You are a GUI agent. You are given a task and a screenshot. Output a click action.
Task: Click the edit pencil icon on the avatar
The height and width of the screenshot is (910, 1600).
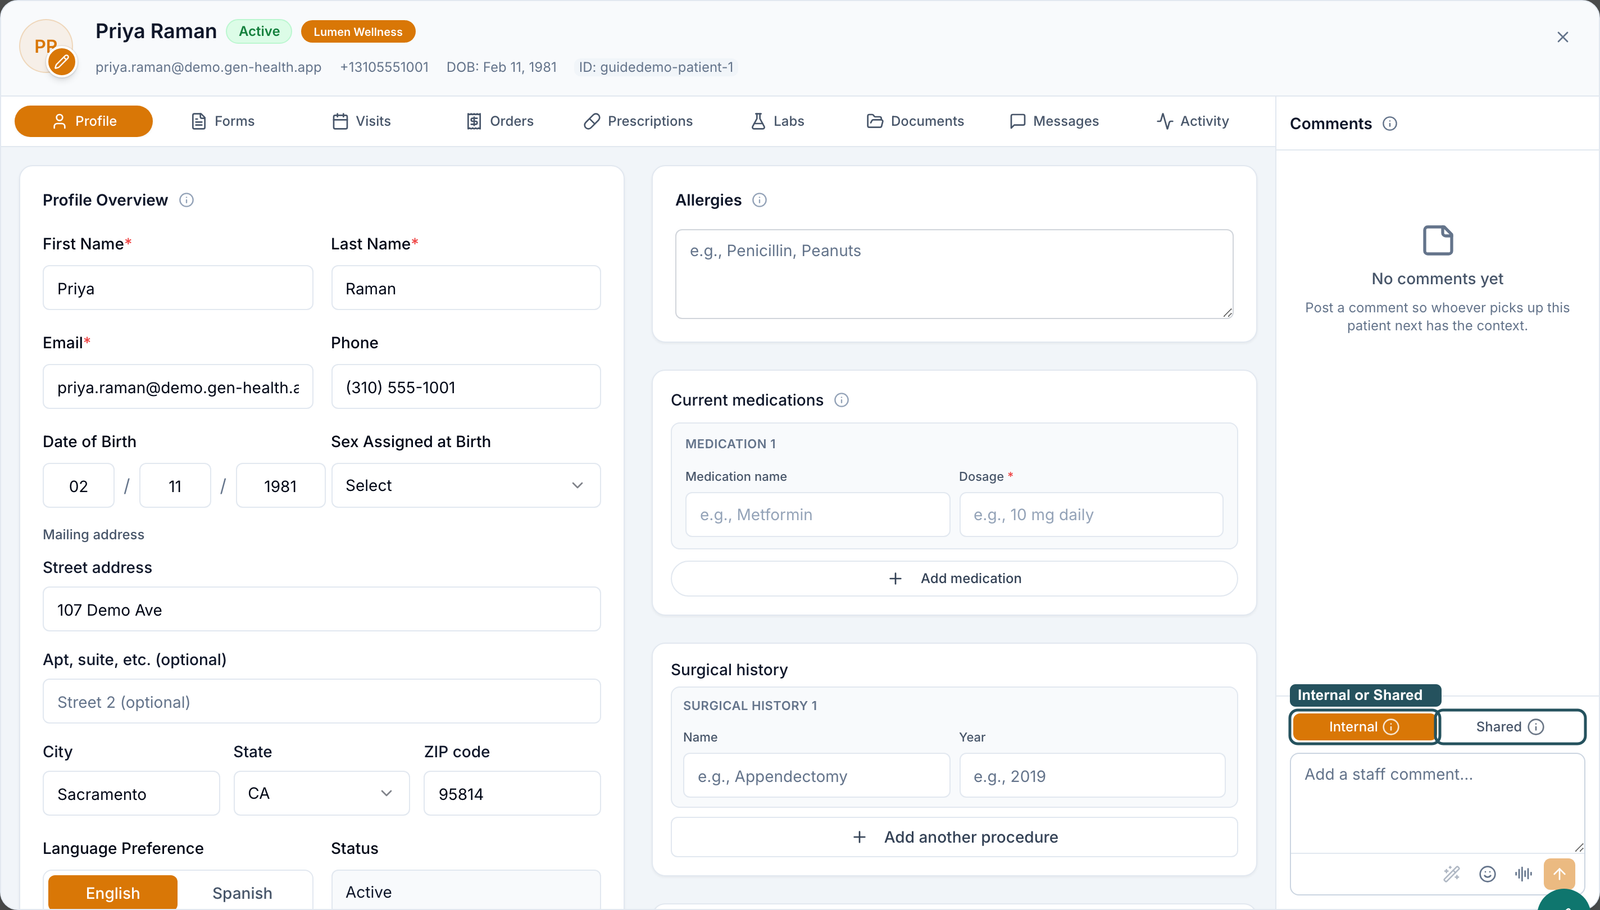(x=62, y=62)
